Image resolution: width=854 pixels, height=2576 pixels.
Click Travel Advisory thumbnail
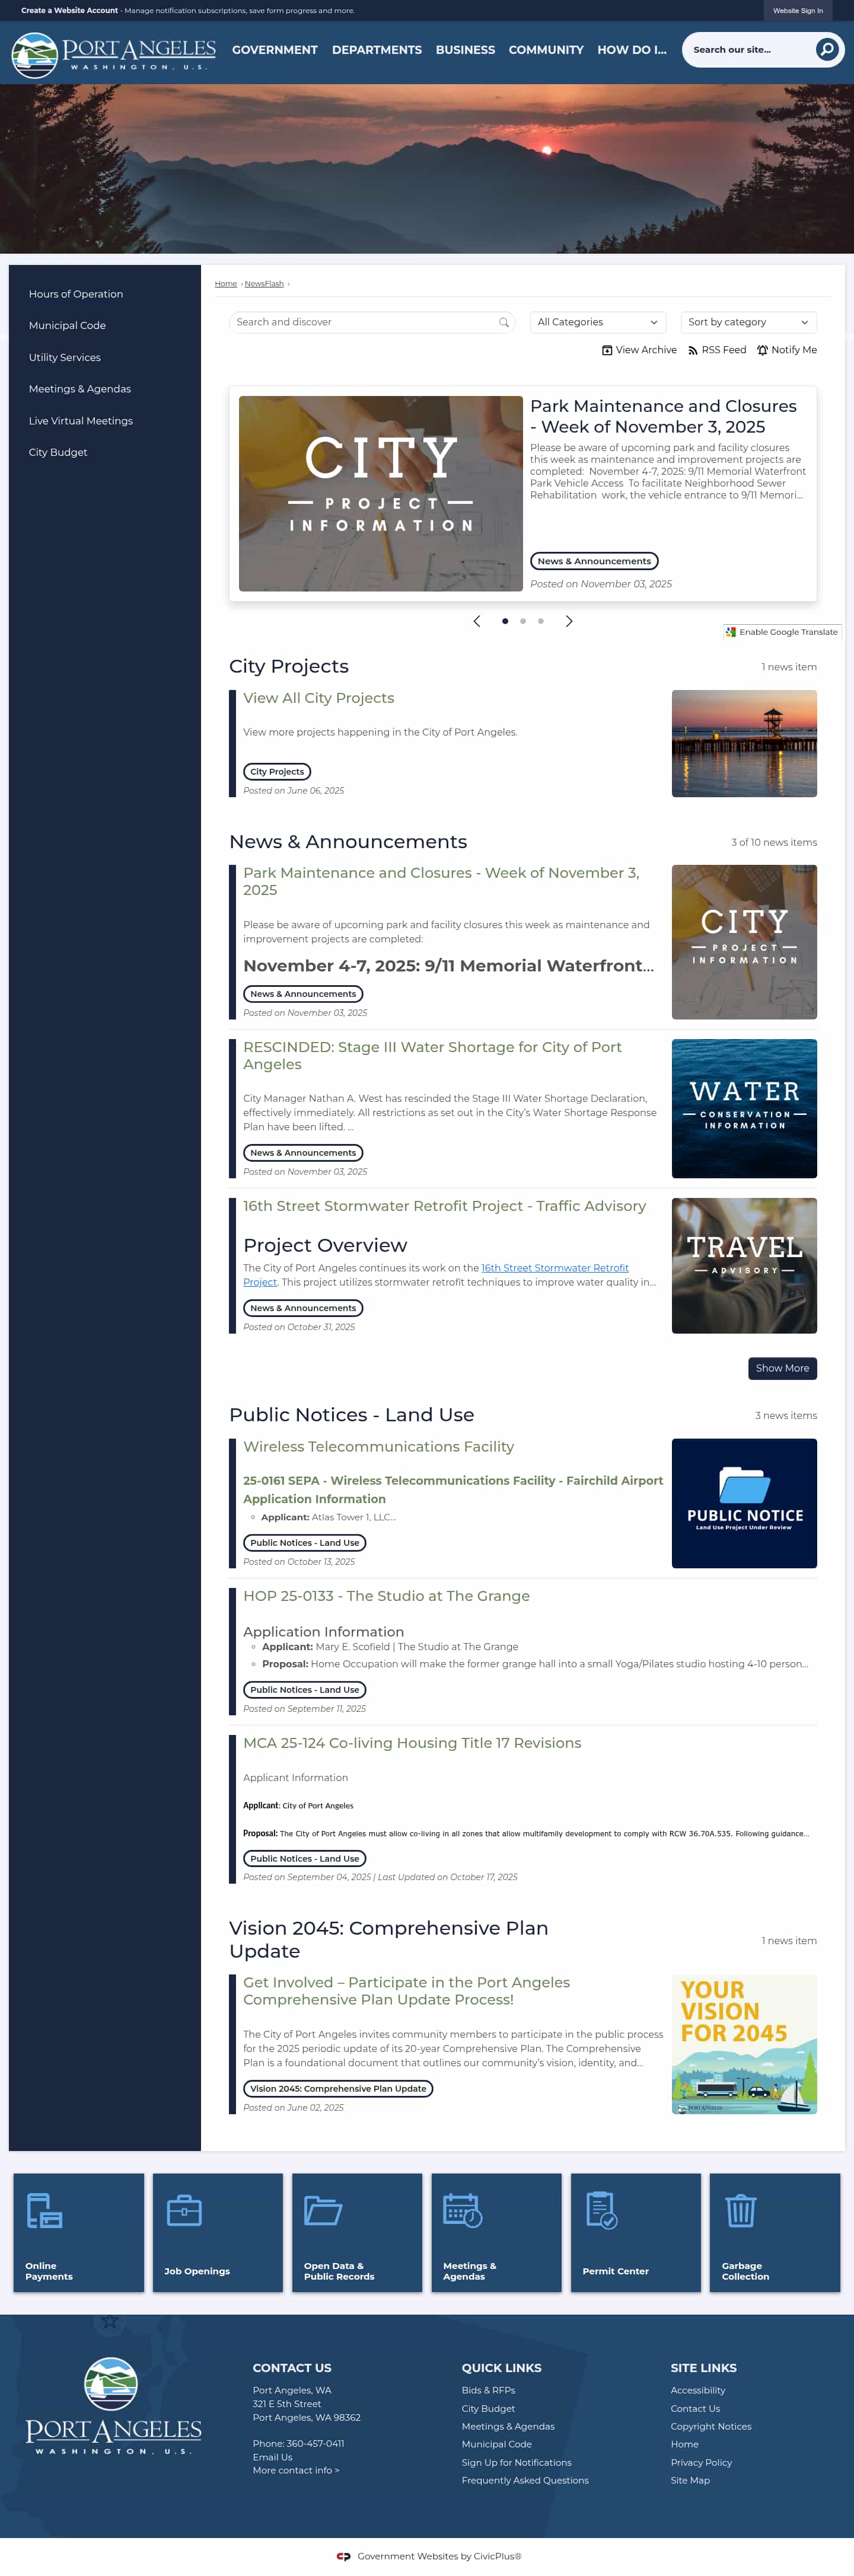click(x=744, y=1266)
